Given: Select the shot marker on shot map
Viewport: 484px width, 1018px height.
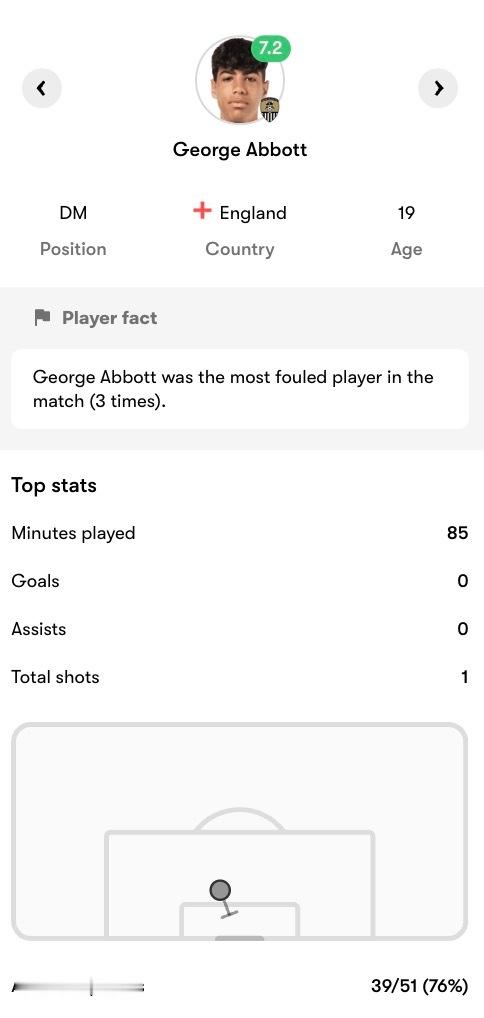Looking at the screenshot, I should tap(221, 890).
